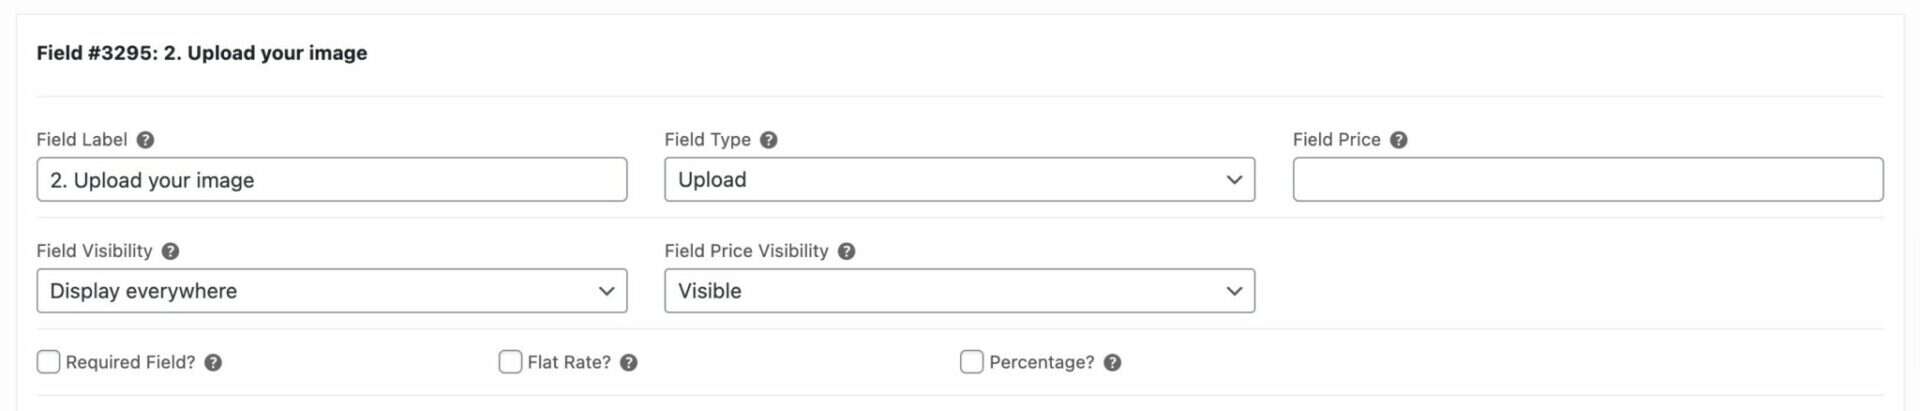Enable the Required Field? checkbox
The width and height of the screenshot is (1920, 411).
tap(48, 362)
